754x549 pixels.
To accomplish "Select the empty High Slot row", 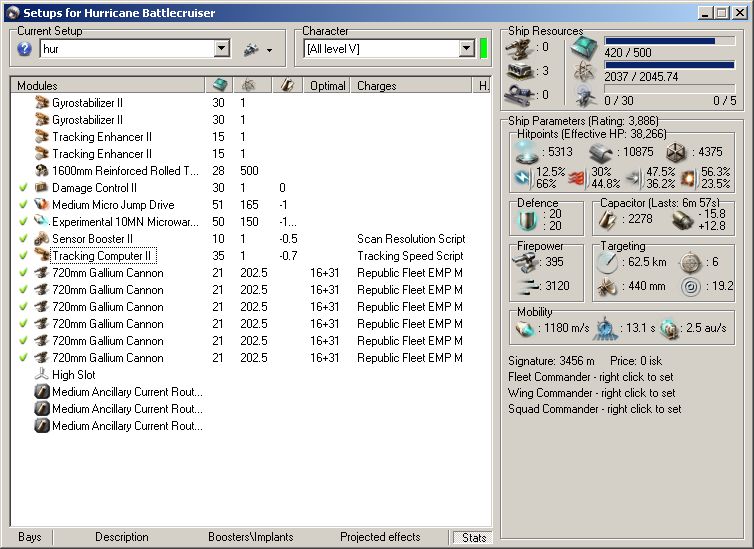I will click(x=74, y=375).
